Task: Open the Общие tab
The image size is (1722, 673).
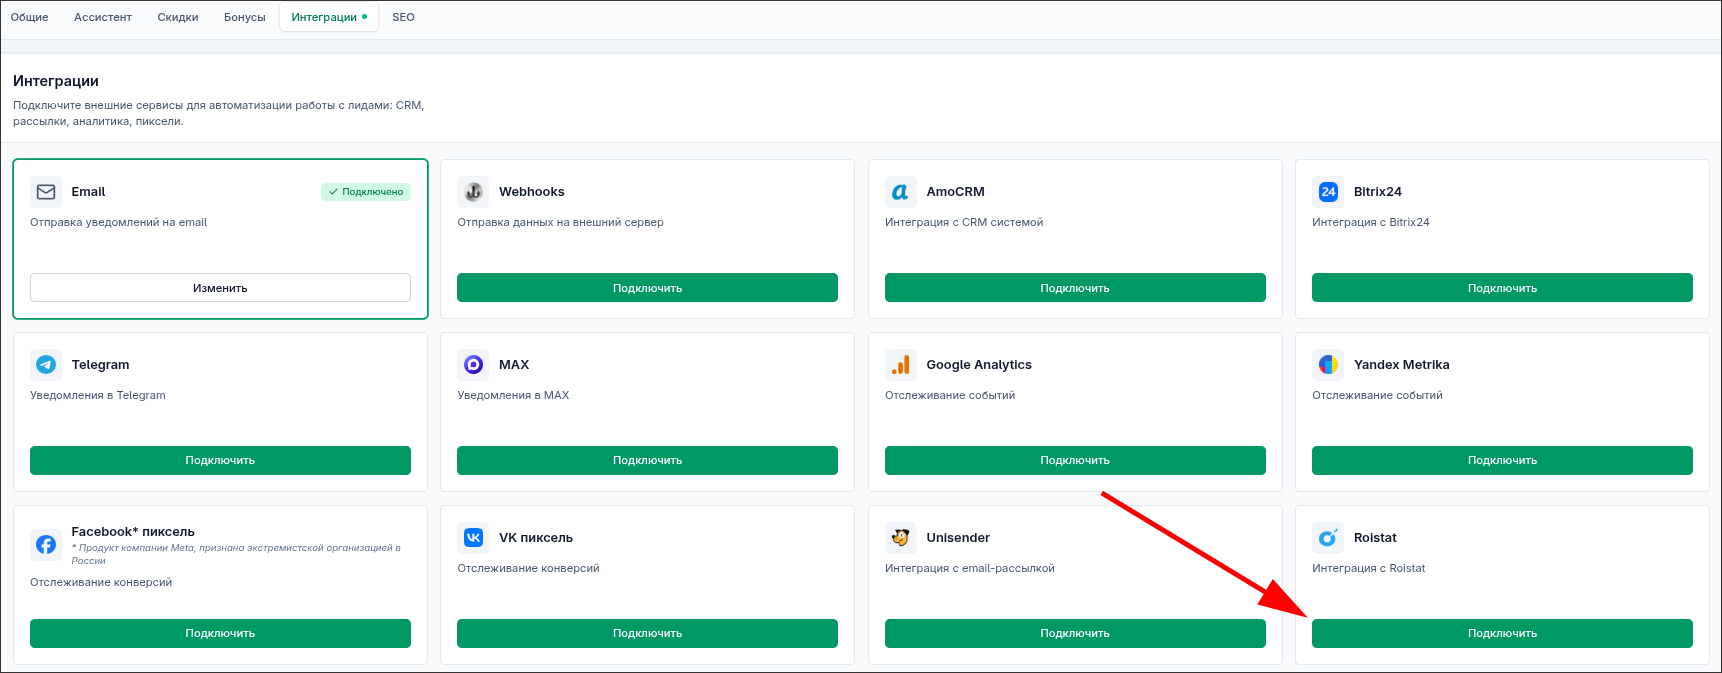Action: tap(30, 17)
